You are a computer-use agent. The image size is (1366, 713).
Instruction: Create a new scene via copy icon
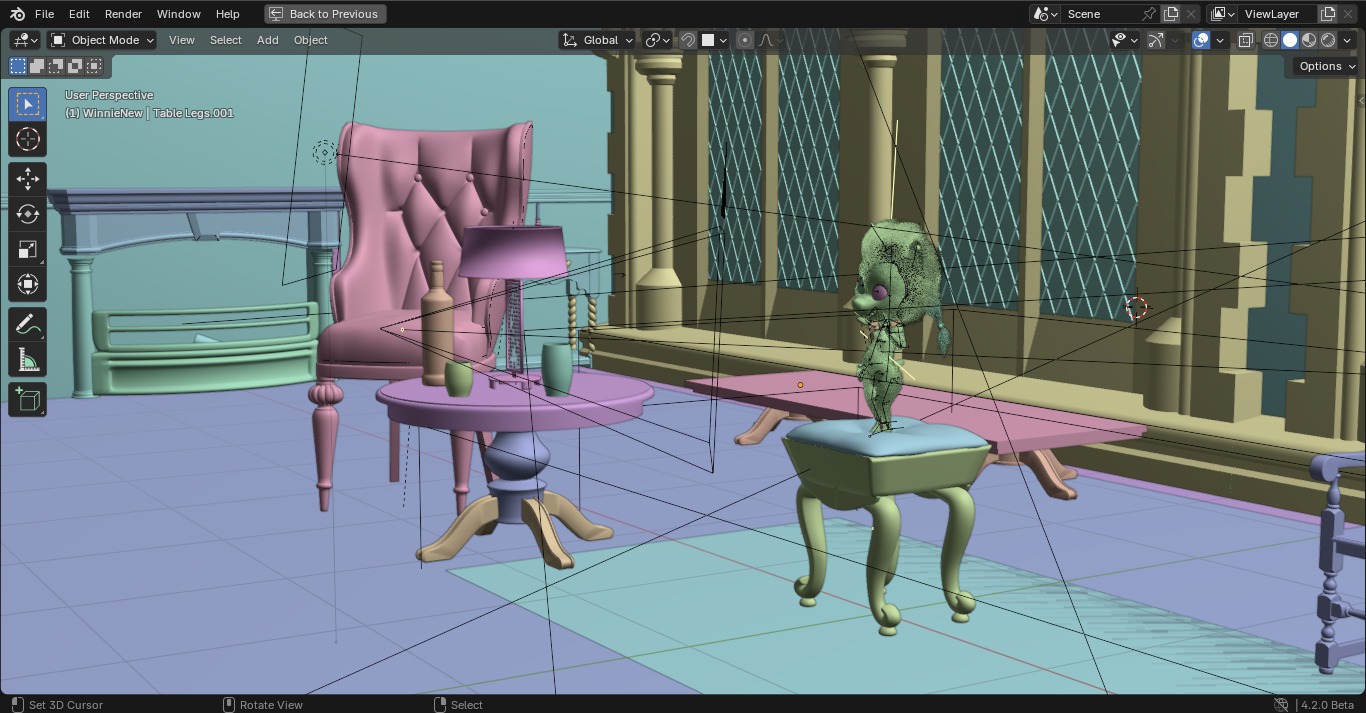[x=1171, y=14]
